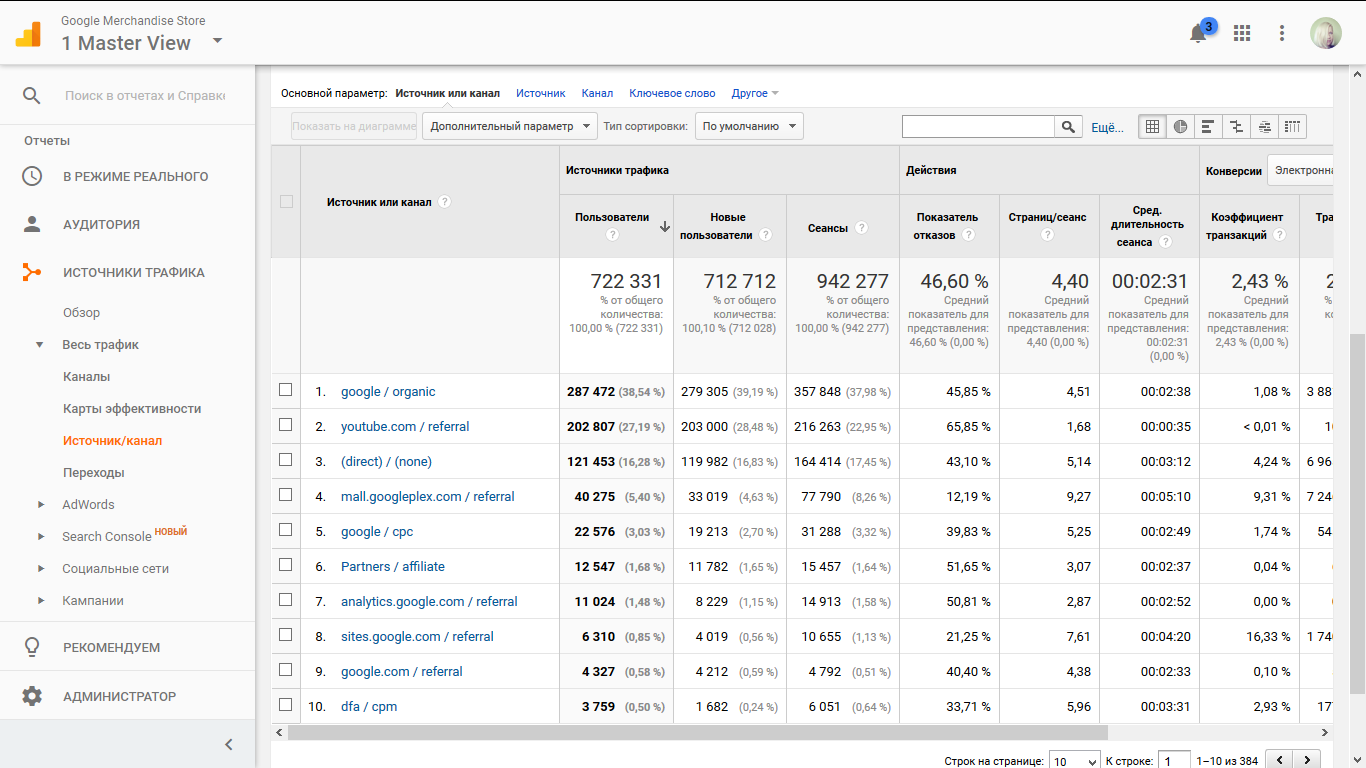This screenshot has width=1366, height=768.
Task: Switch to the pie chart percentage view
Action: (x=1179, y=126)
